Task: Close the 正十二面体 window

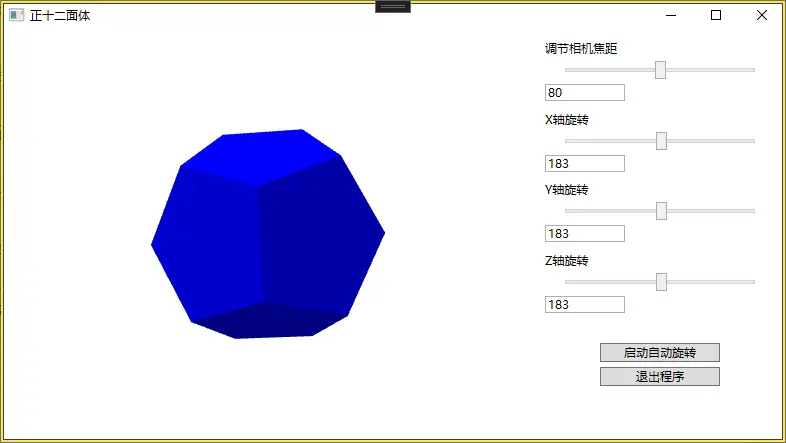Action: [761, 16]
